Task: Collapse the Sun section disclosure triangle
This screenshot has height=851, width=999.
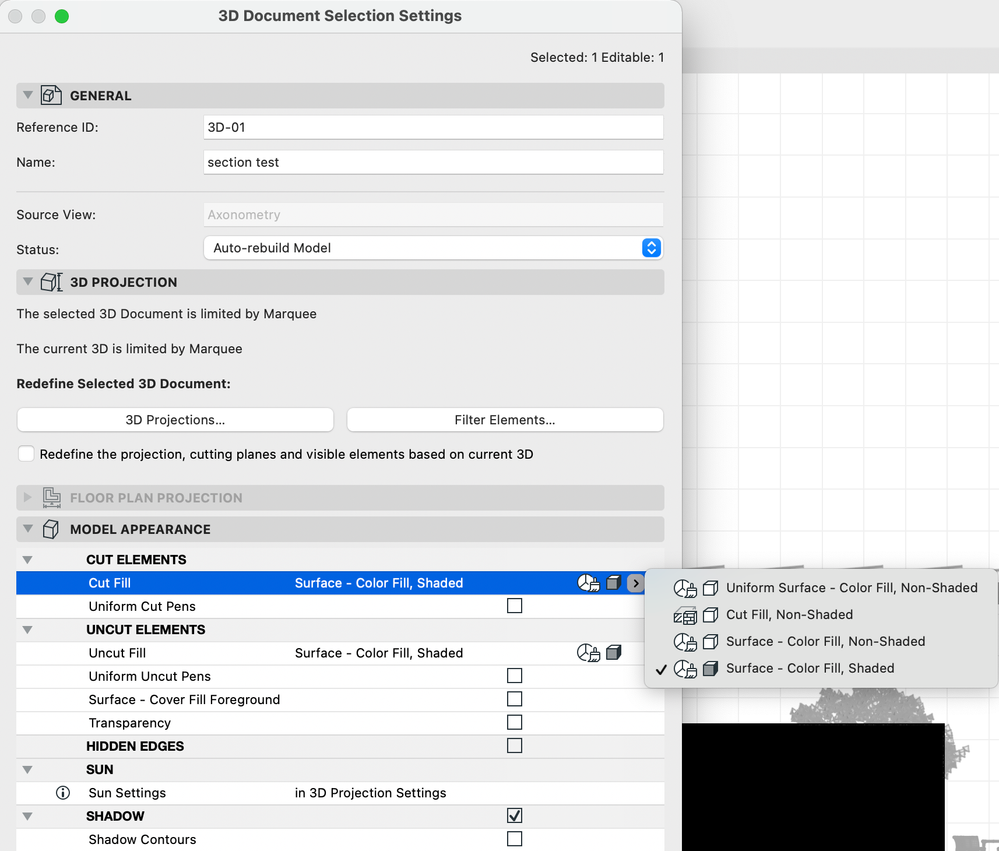Action: (26, 769)
